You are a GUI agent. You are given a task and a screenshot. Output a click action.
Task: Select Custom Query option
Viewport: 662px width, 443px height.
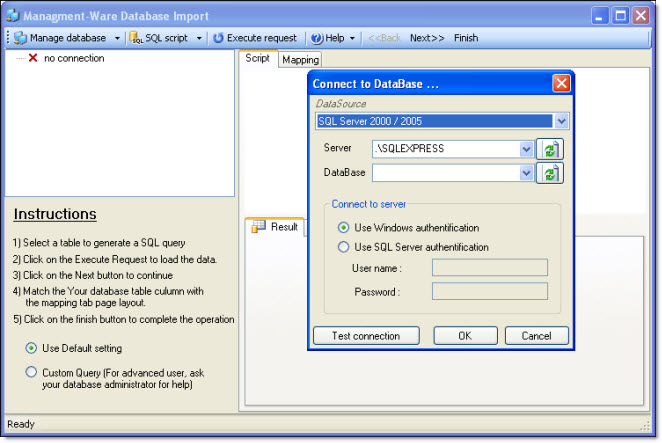pos(31,372)
